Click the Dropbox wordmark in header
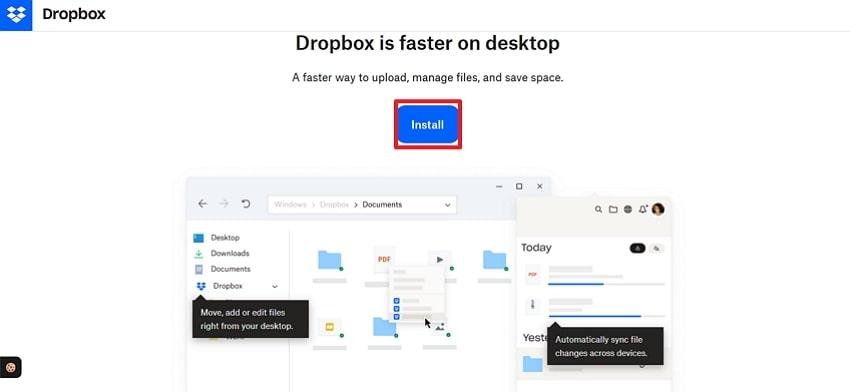 tap(74, 15)
